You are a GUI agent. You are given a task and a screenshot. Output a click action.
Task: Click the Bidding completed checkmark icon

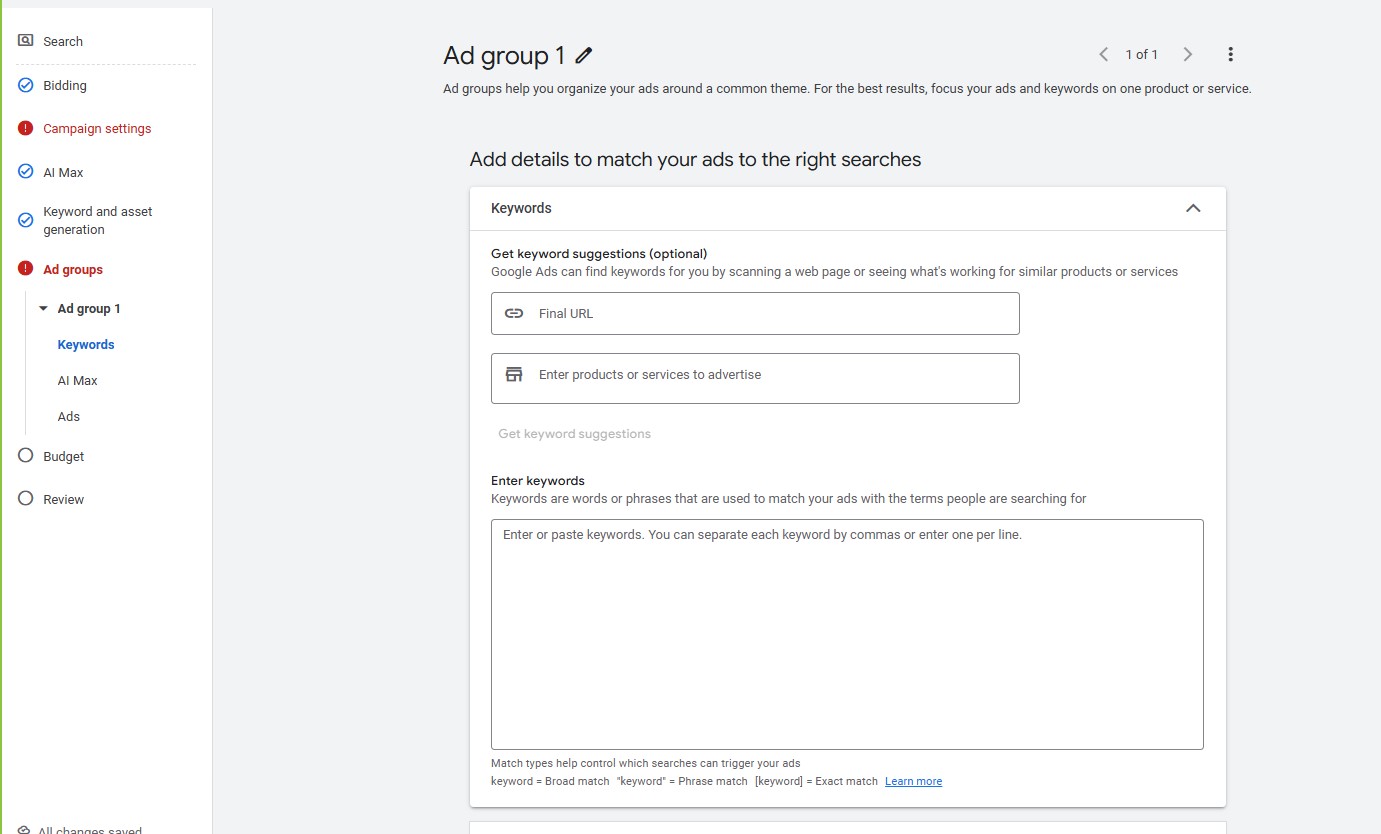[26, 85]
